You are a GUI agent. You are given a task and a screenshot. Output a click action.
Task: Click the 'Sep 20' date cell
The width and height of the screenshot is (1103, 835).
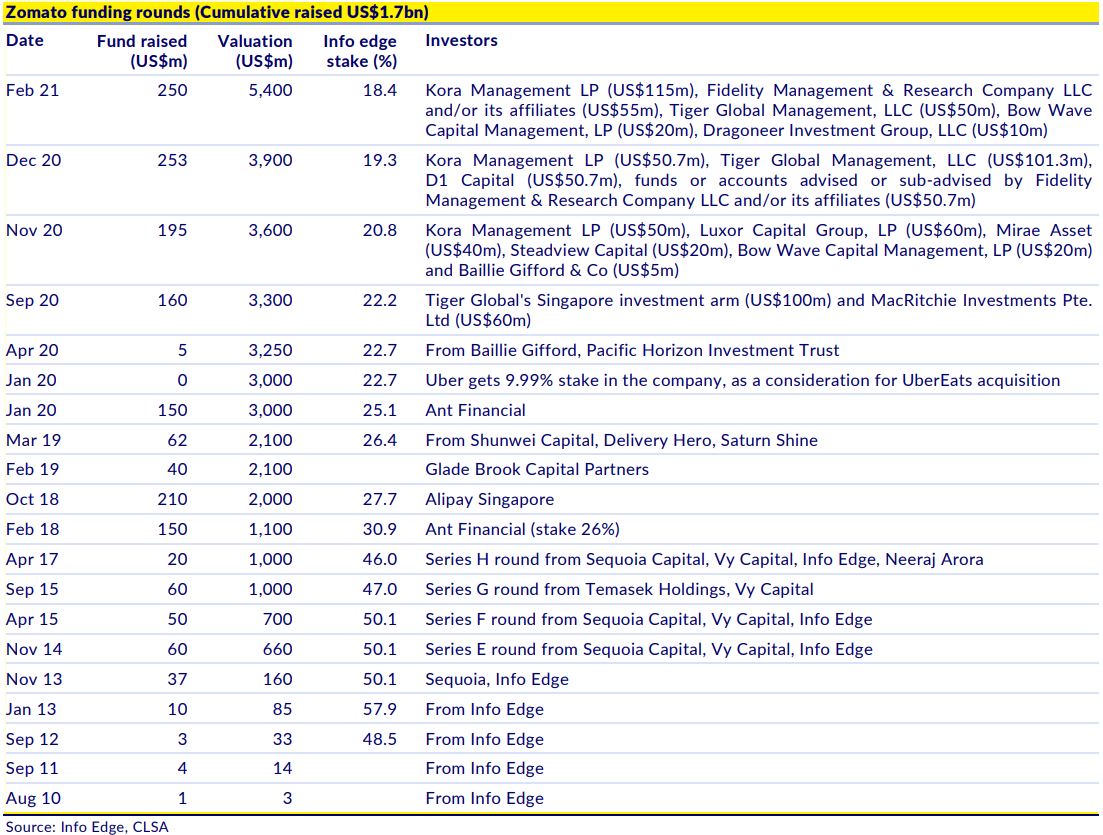coord(32,300)
